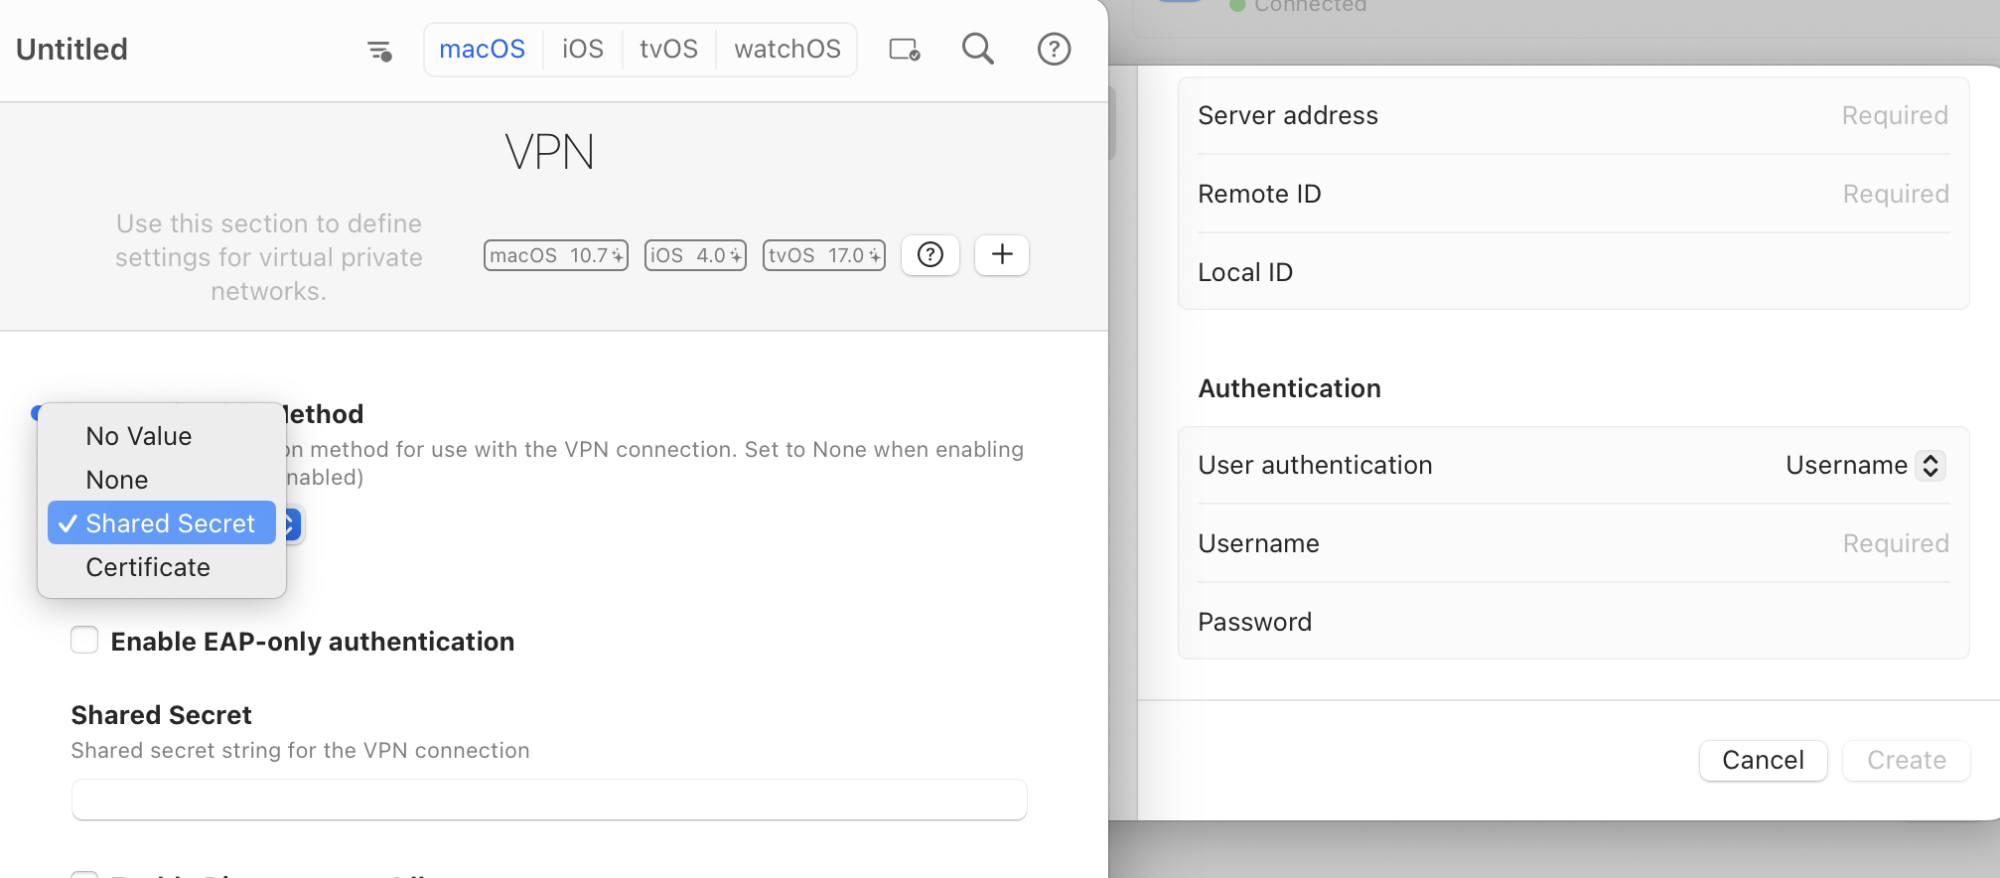Screen dimensions: 2000x878
Task: Select the tvOS platform tab
Action: point(668,49)
